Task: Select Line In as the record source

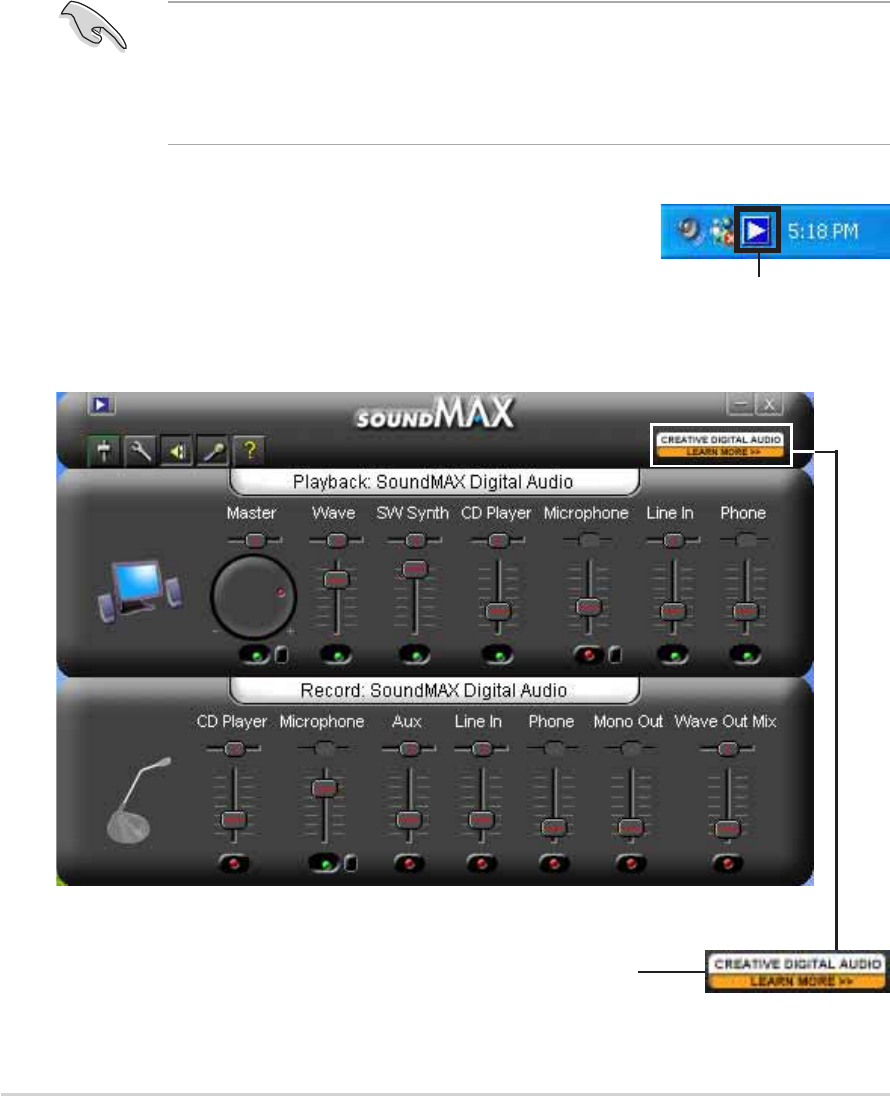Action: point(482,863)
